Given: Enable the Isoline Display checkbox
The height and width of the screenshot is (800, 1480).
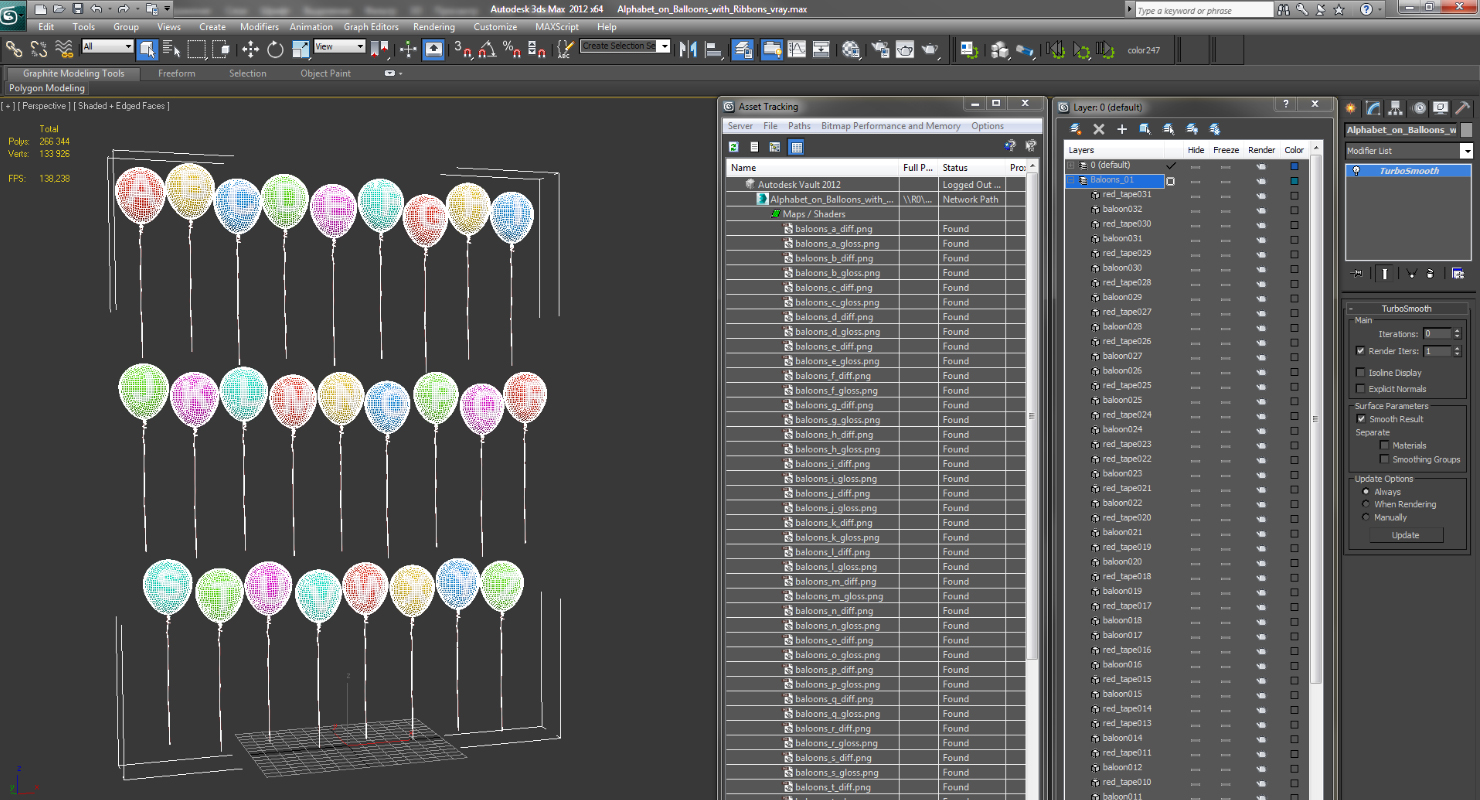Looking at the screenshot, I should coord(1360,373).
